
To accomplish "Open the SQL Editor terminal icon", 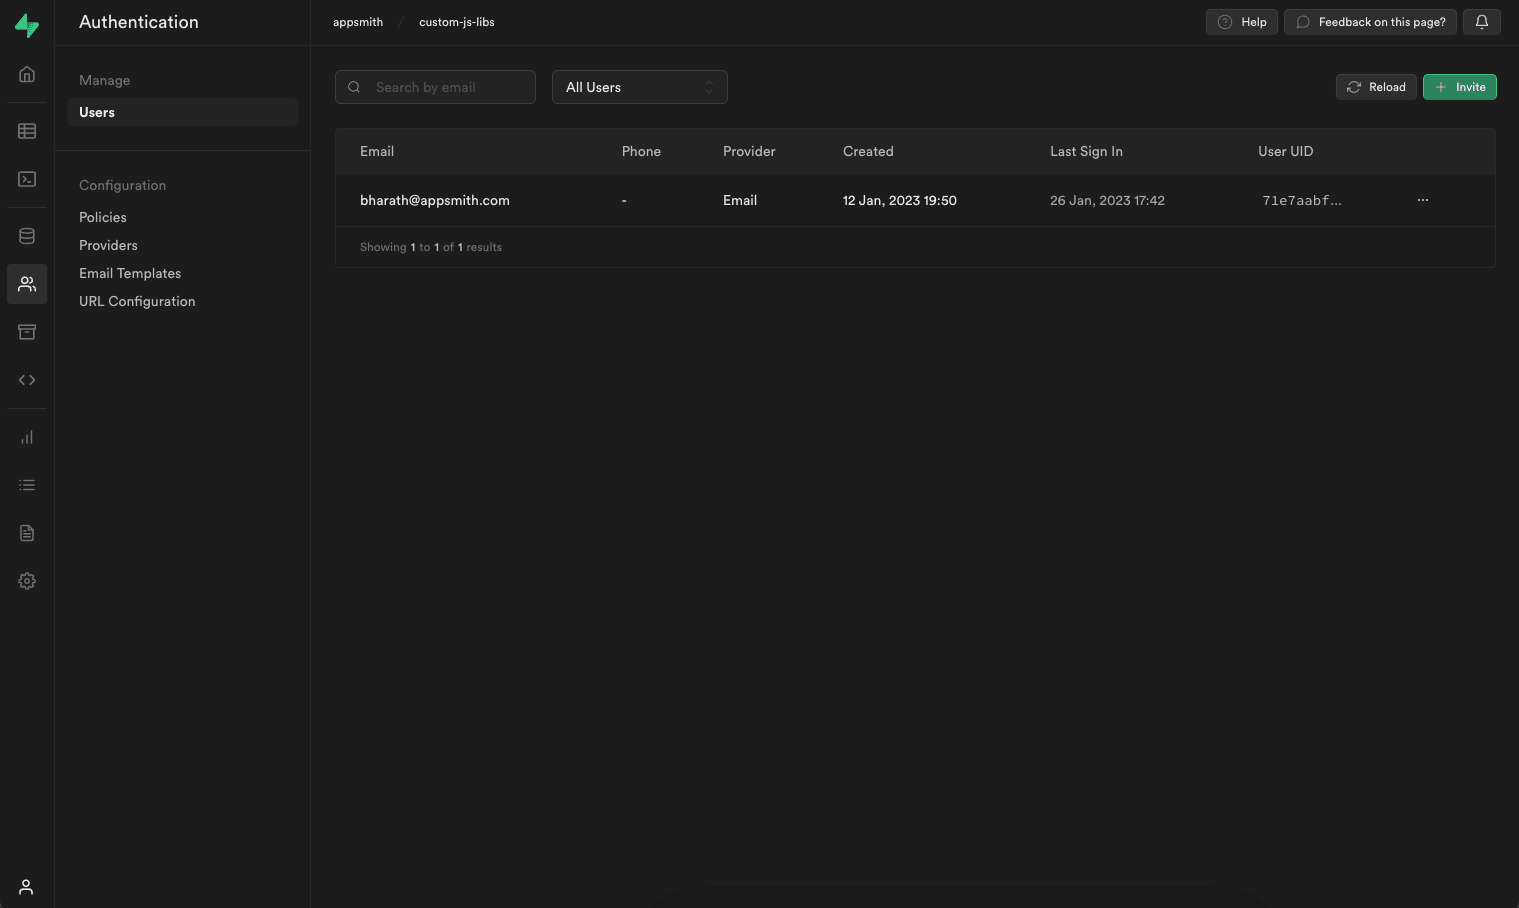I will click(x=27, y=179).
